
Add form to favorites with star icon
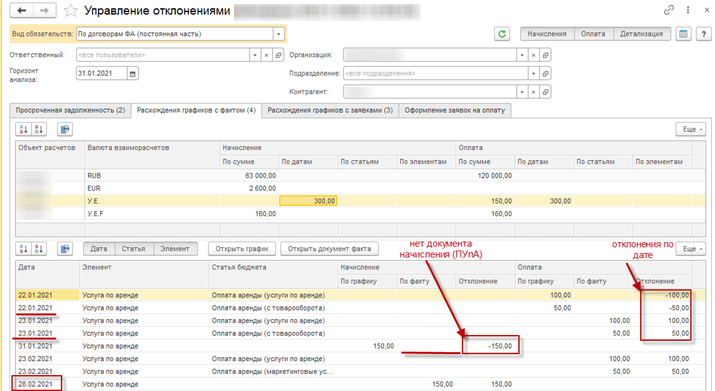pos(70,10)
